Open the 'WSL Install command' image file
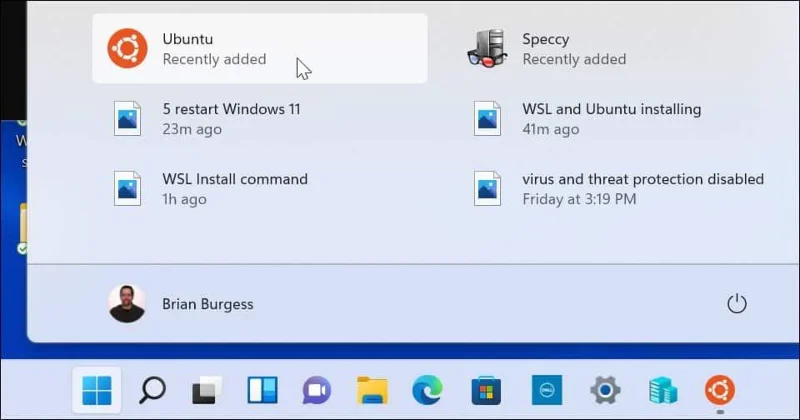800x420 pixels. [260, 189]
